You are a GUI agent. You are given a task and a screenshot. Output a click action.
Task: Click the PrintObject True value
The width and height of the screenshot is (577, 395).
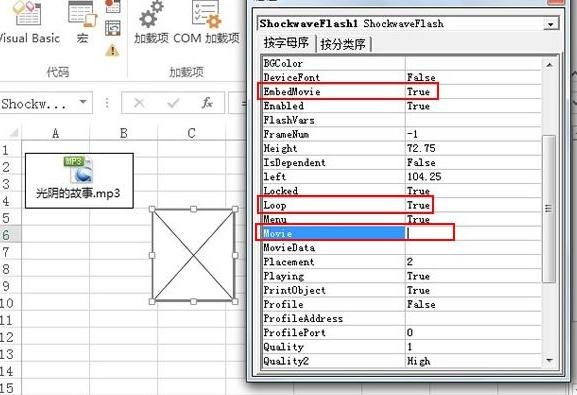418,290
